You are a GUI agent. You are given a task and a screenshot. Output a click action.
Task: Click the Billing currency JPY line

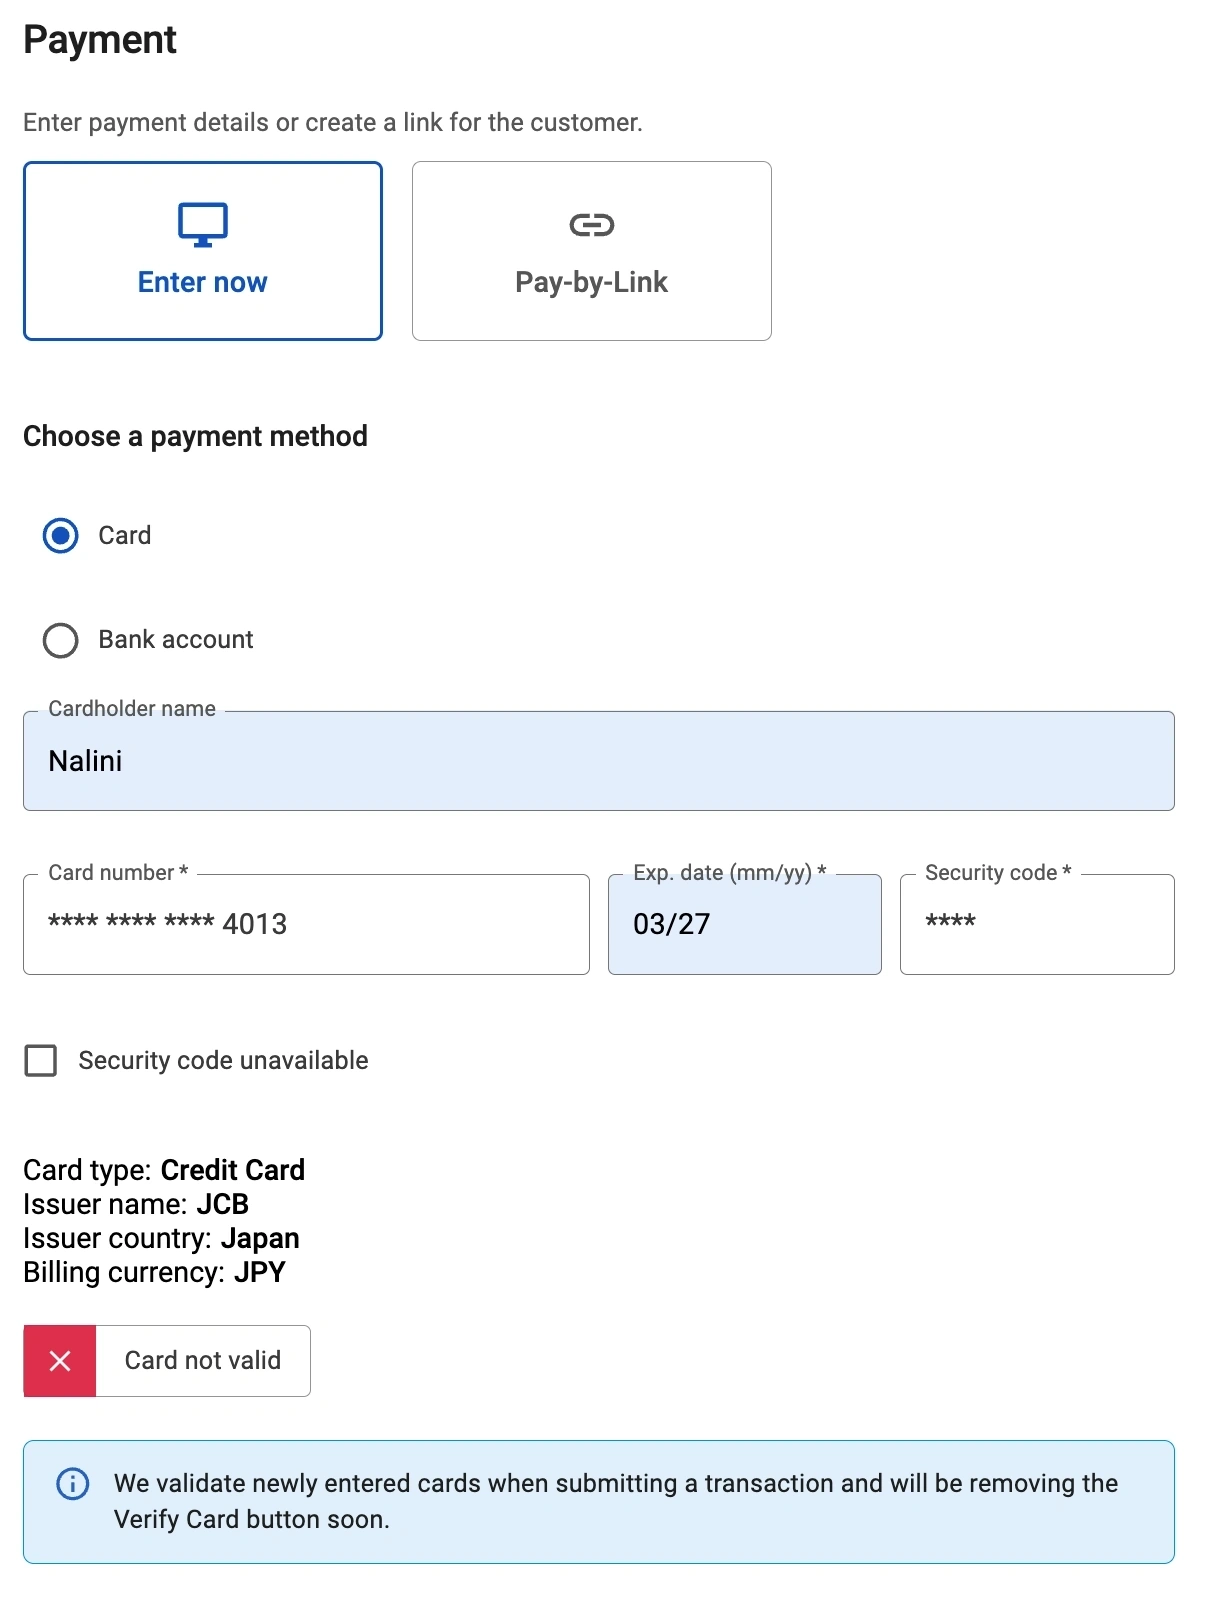(155, 1272)
